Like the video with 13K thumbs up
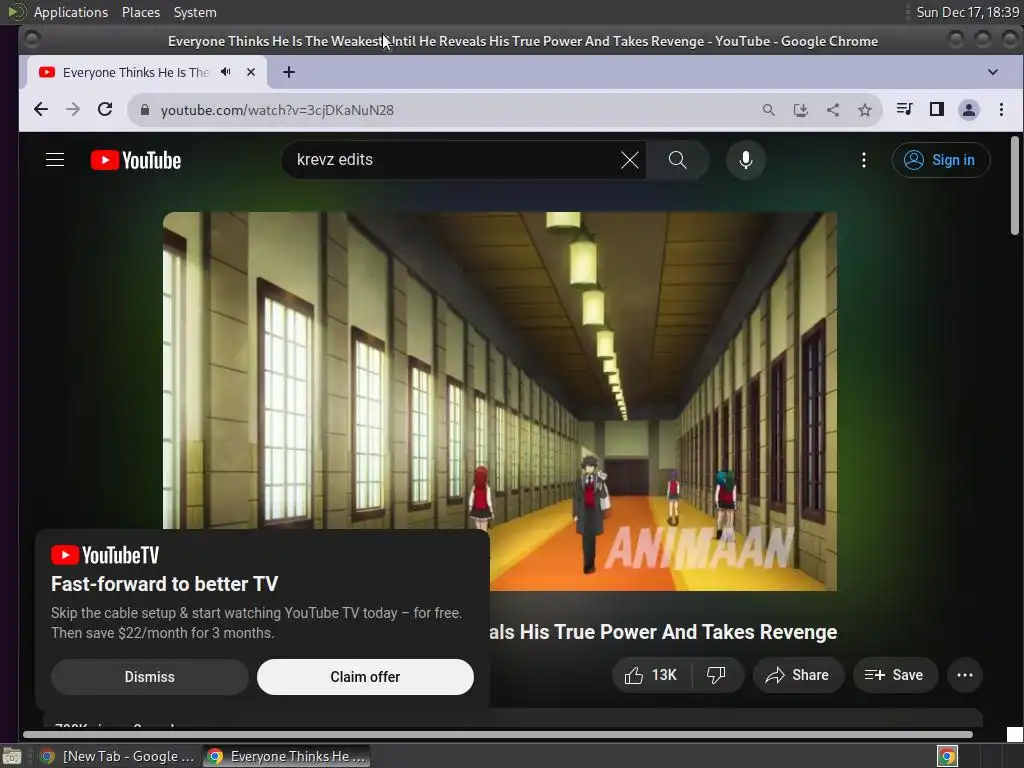Image resolution: width=1024 pixels, height=768 pixels. tap(651, 675)
